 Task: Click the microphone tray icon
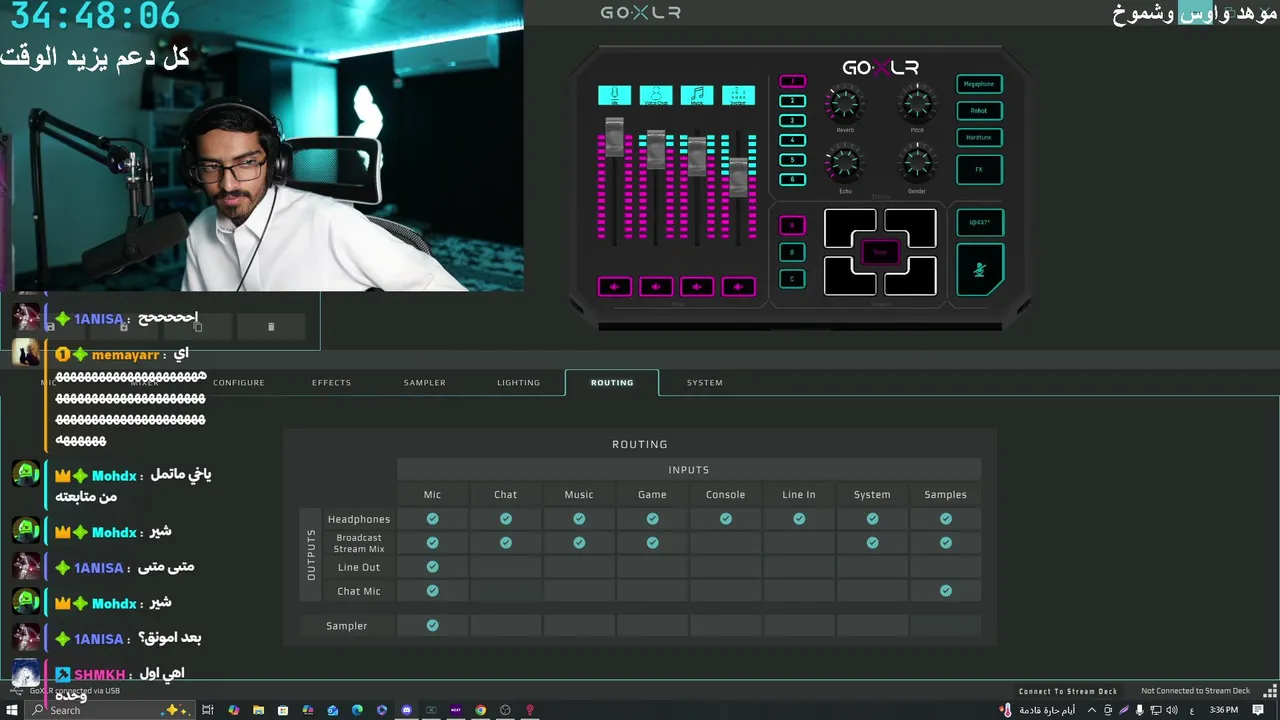coord(1140,710)
